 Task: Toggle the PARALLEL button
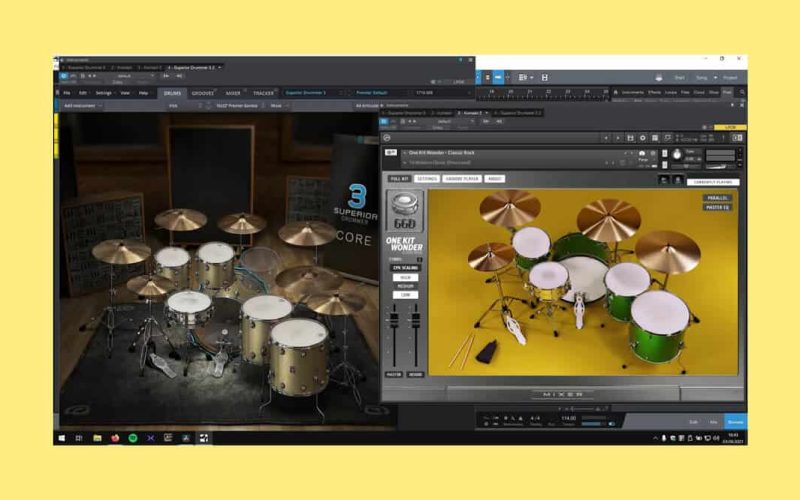point(717,198)
